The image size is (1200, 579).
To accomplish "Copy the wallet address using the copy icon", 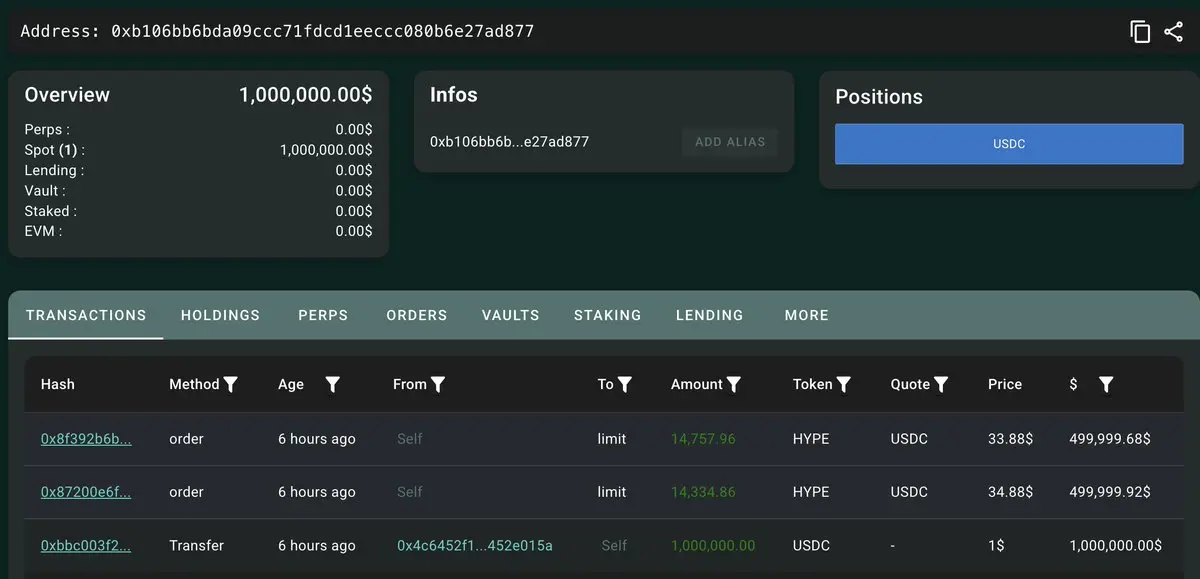I will click(x=1140, y=31).
